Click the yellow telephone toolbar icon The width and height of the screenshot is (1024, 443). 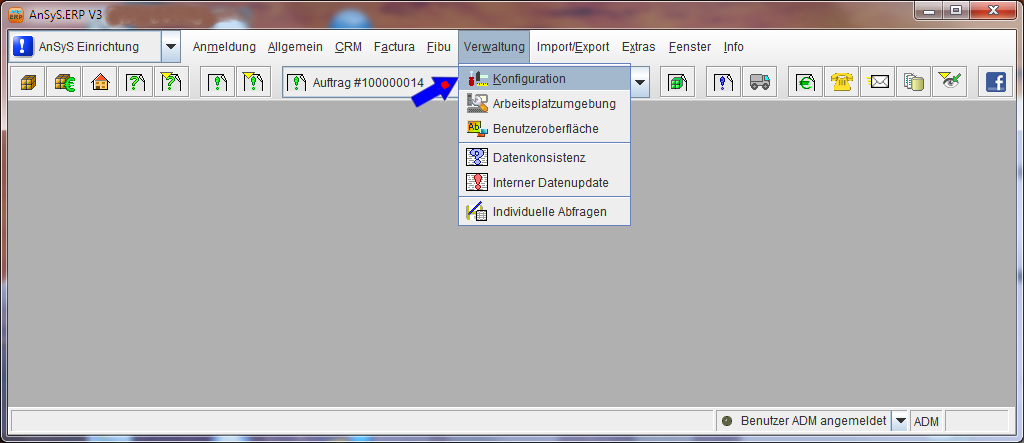pyautogui.click(x=842, y=83)
